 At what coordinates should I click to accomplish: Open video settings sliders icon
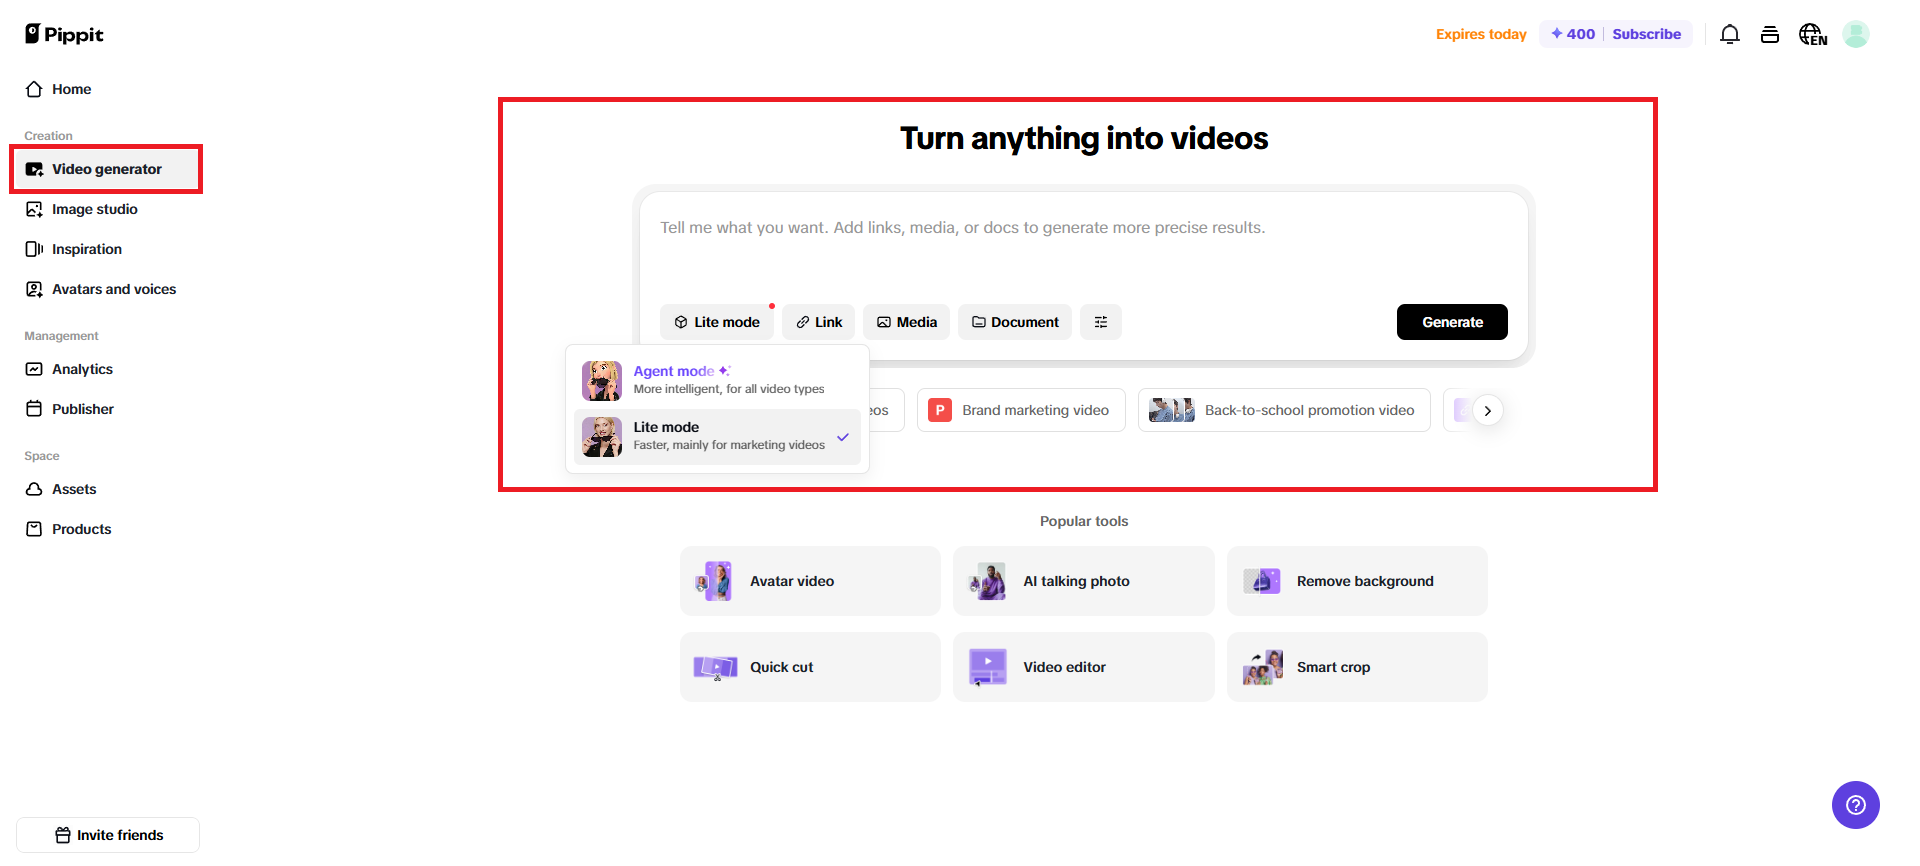click(x=1101, y=322)
